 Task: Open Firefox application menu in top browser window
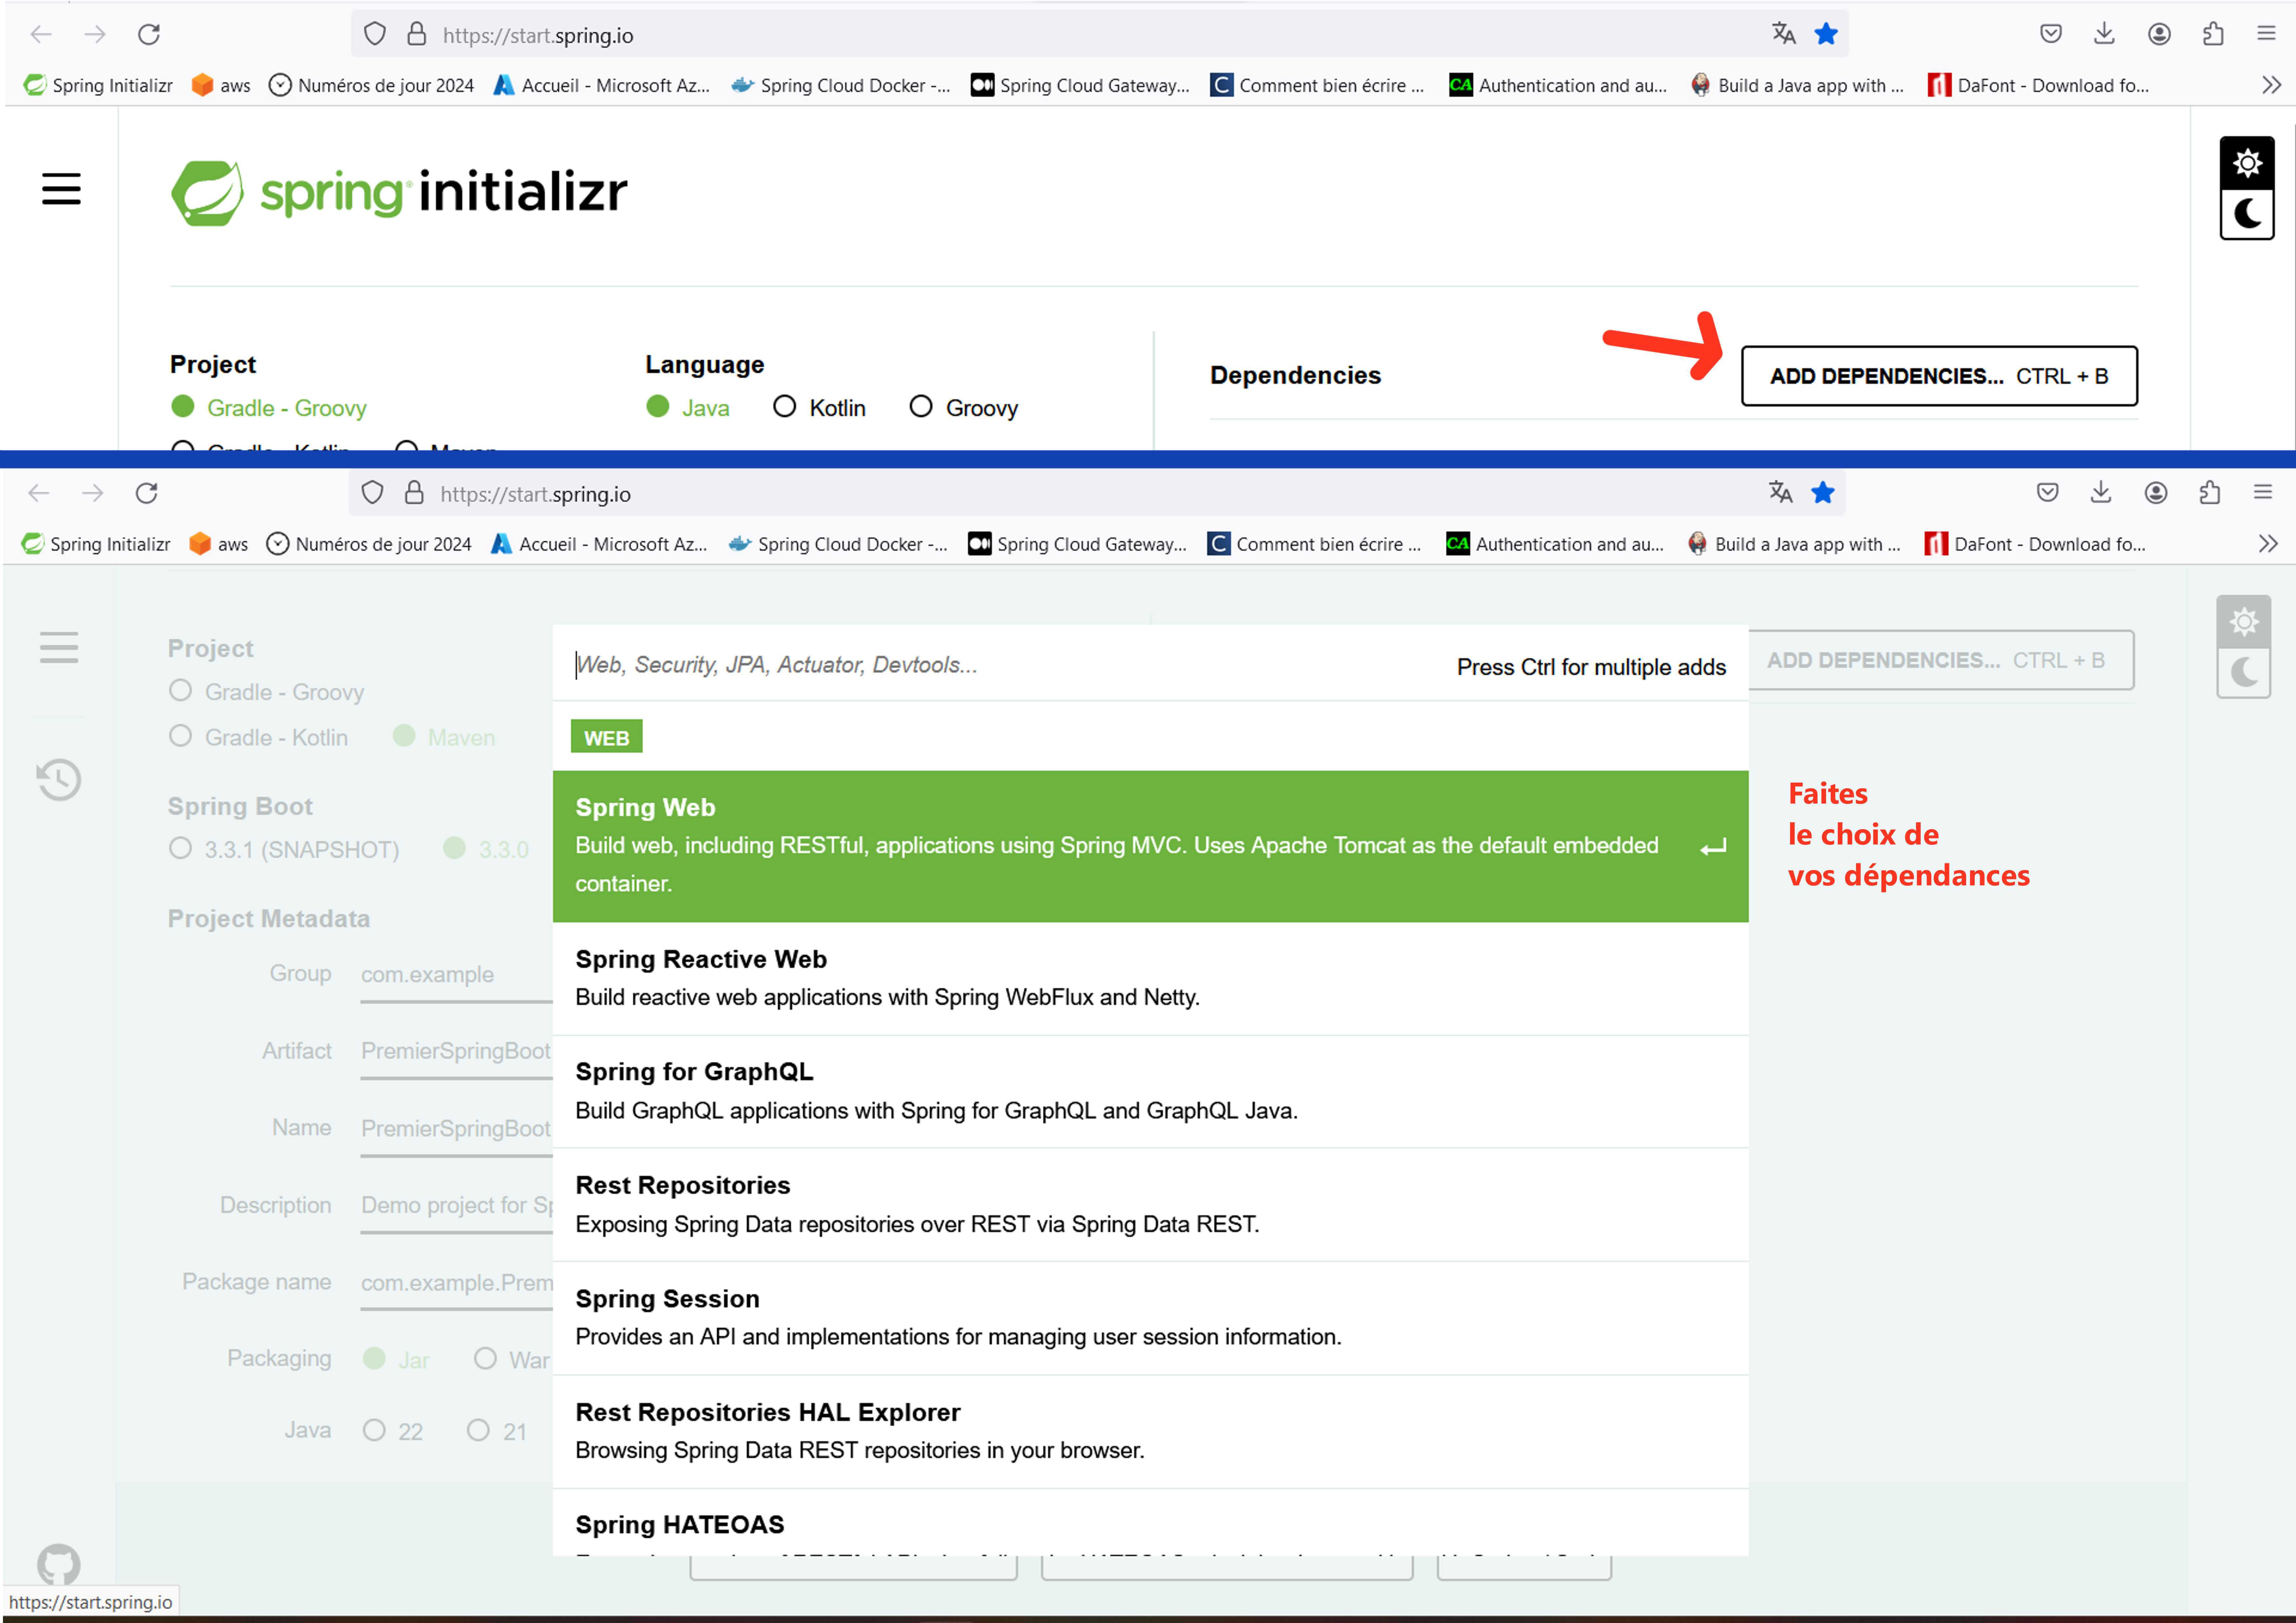2266,34
